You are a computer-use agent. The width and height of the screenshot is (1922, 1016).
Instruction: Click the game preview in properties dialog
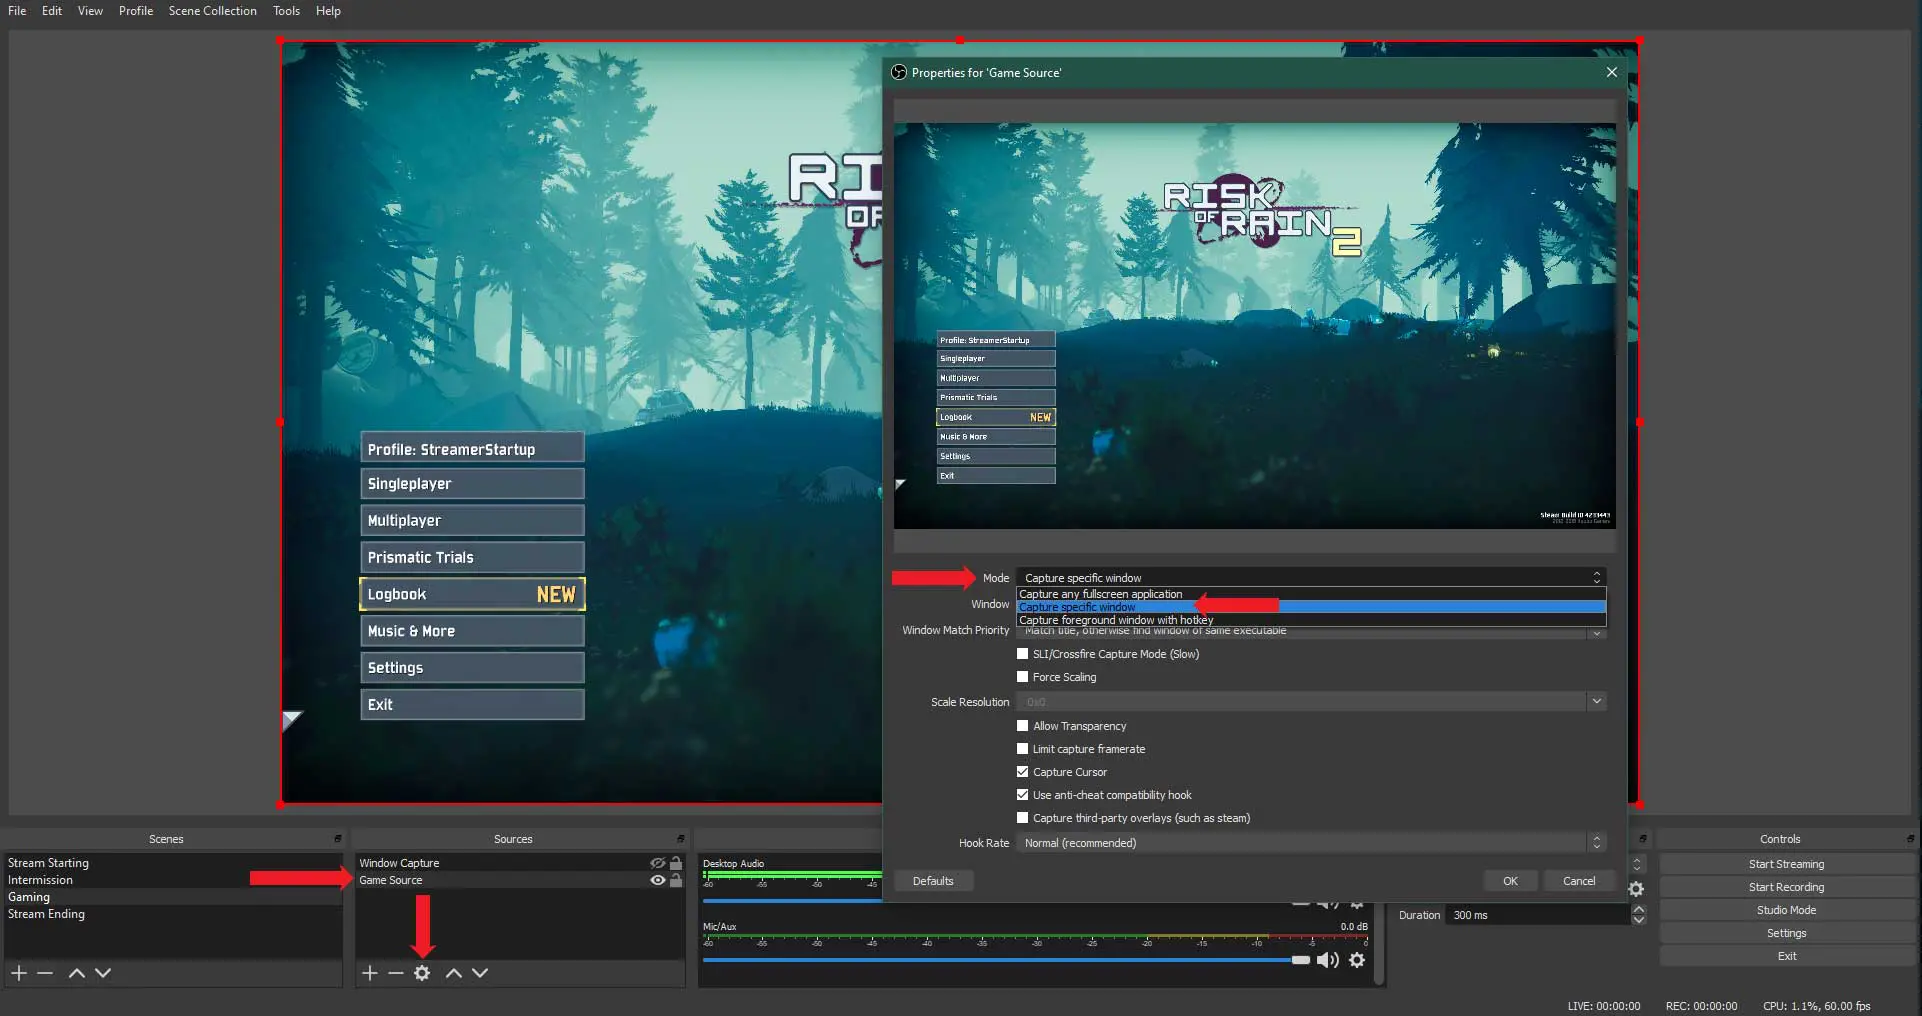1254,326
